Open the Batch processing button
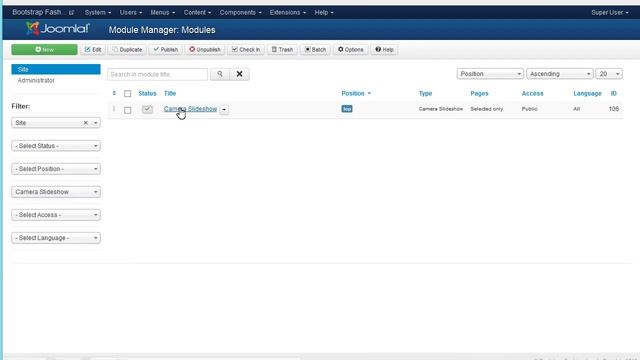The width and height of the screenshot is (640, 360). pos(315,49)
